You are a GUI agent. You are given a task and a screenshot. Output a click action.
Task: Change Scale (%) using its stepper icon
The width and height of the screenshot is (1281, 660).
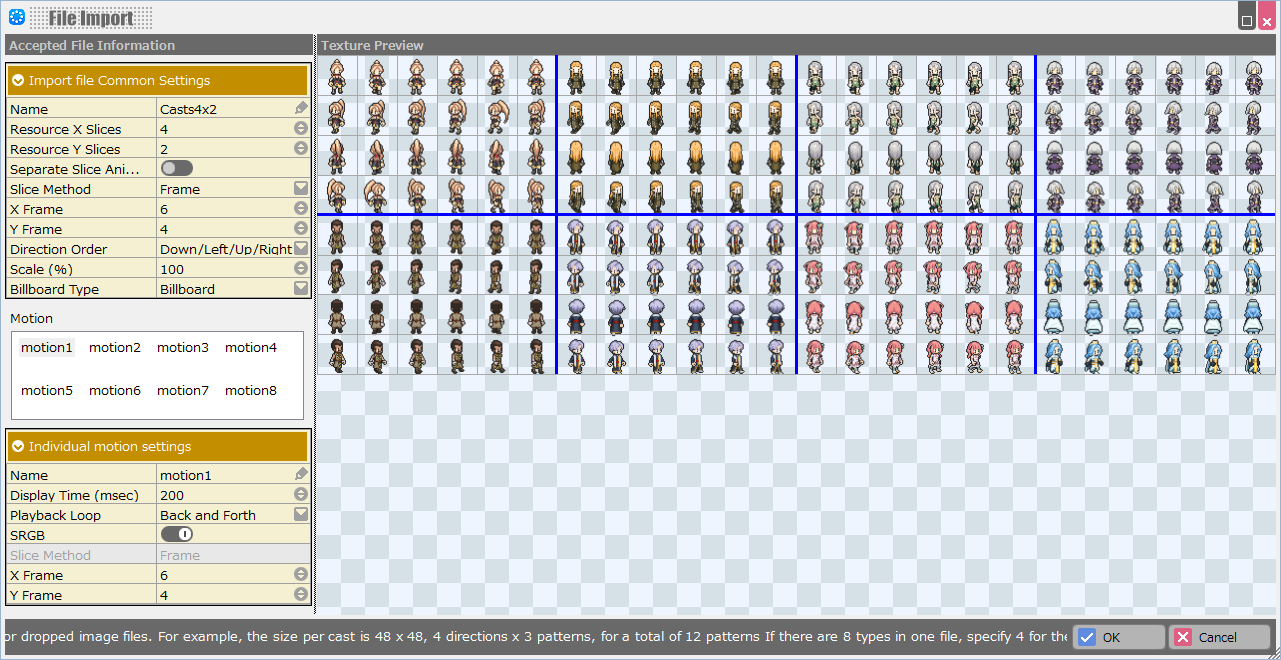pyautogui.click(x=301, y=268)
